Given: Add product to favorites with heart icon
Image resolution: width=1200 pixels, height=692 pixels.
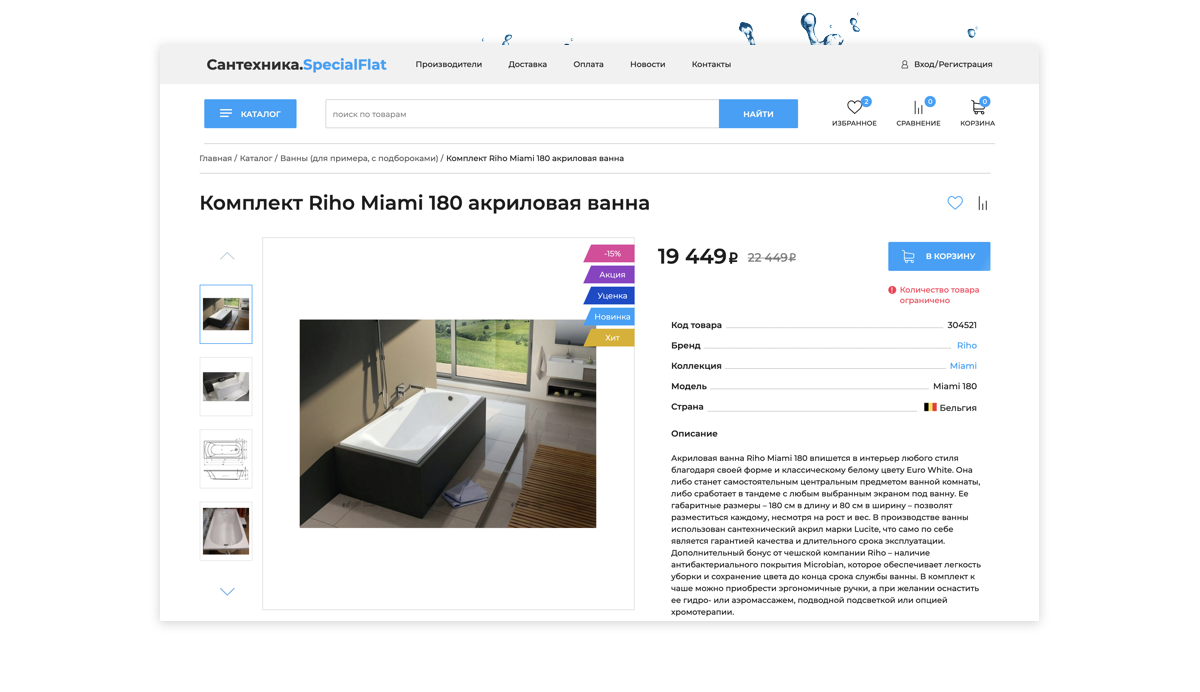Looking at the screenshot, I should [x=955, y=203].
